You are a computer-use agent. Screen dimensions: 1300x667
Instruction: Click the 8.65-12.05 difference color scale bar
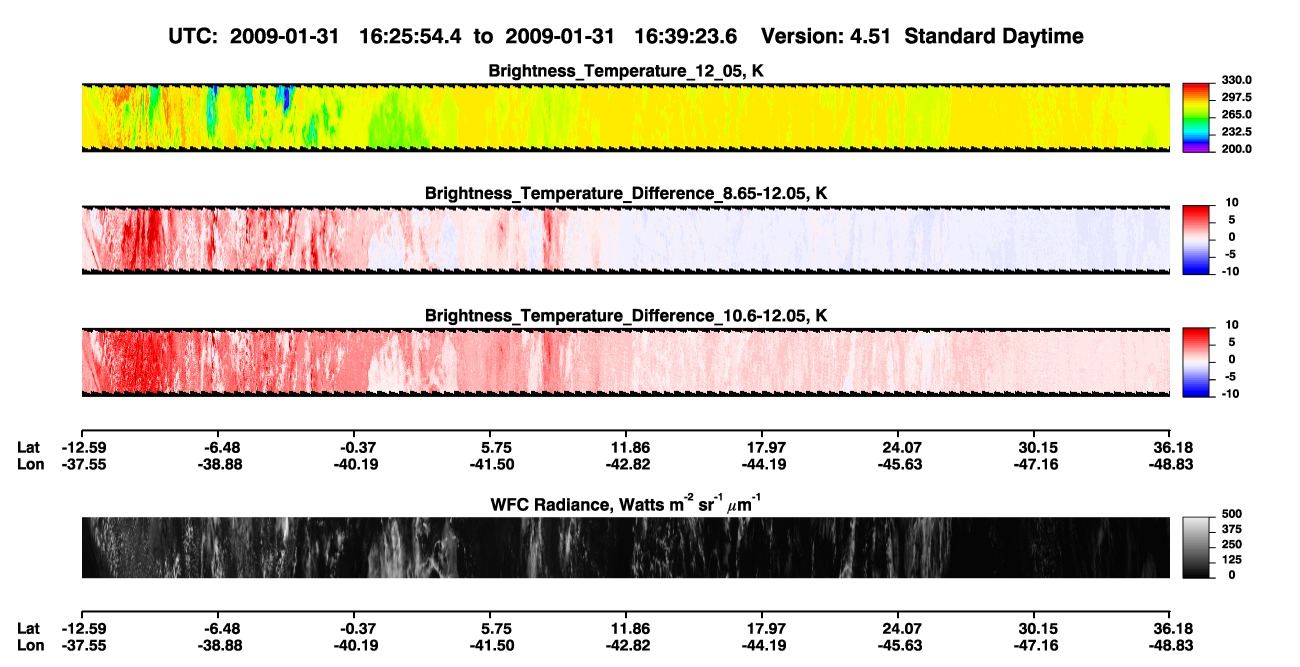[x=1196, y=239]
